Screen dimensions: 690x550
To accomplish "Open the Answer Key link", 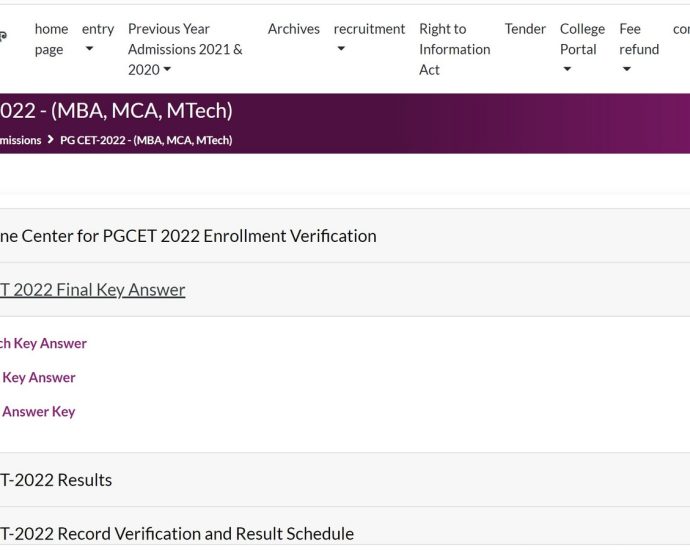I will tap(39, 411).
